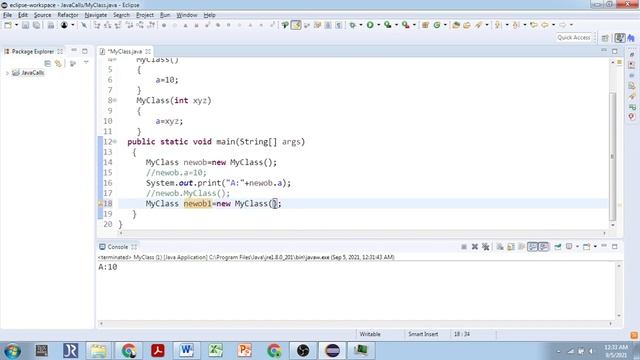The width and height of the screenshot is (640, 360).
Task: Toggle Skip All Breakpoints toolbar button
Action: pos(84,25)
